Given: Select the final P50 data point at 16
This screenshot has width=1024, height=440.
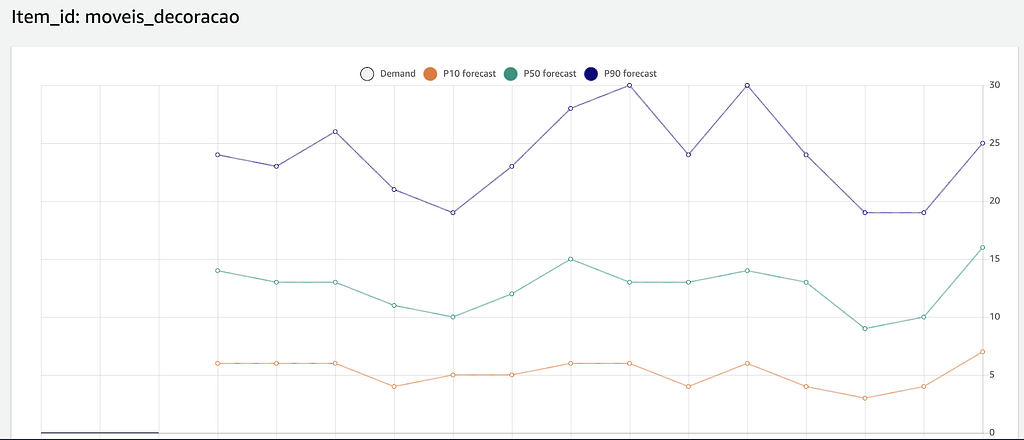Looking at the screenshot, I should [982, 247].
